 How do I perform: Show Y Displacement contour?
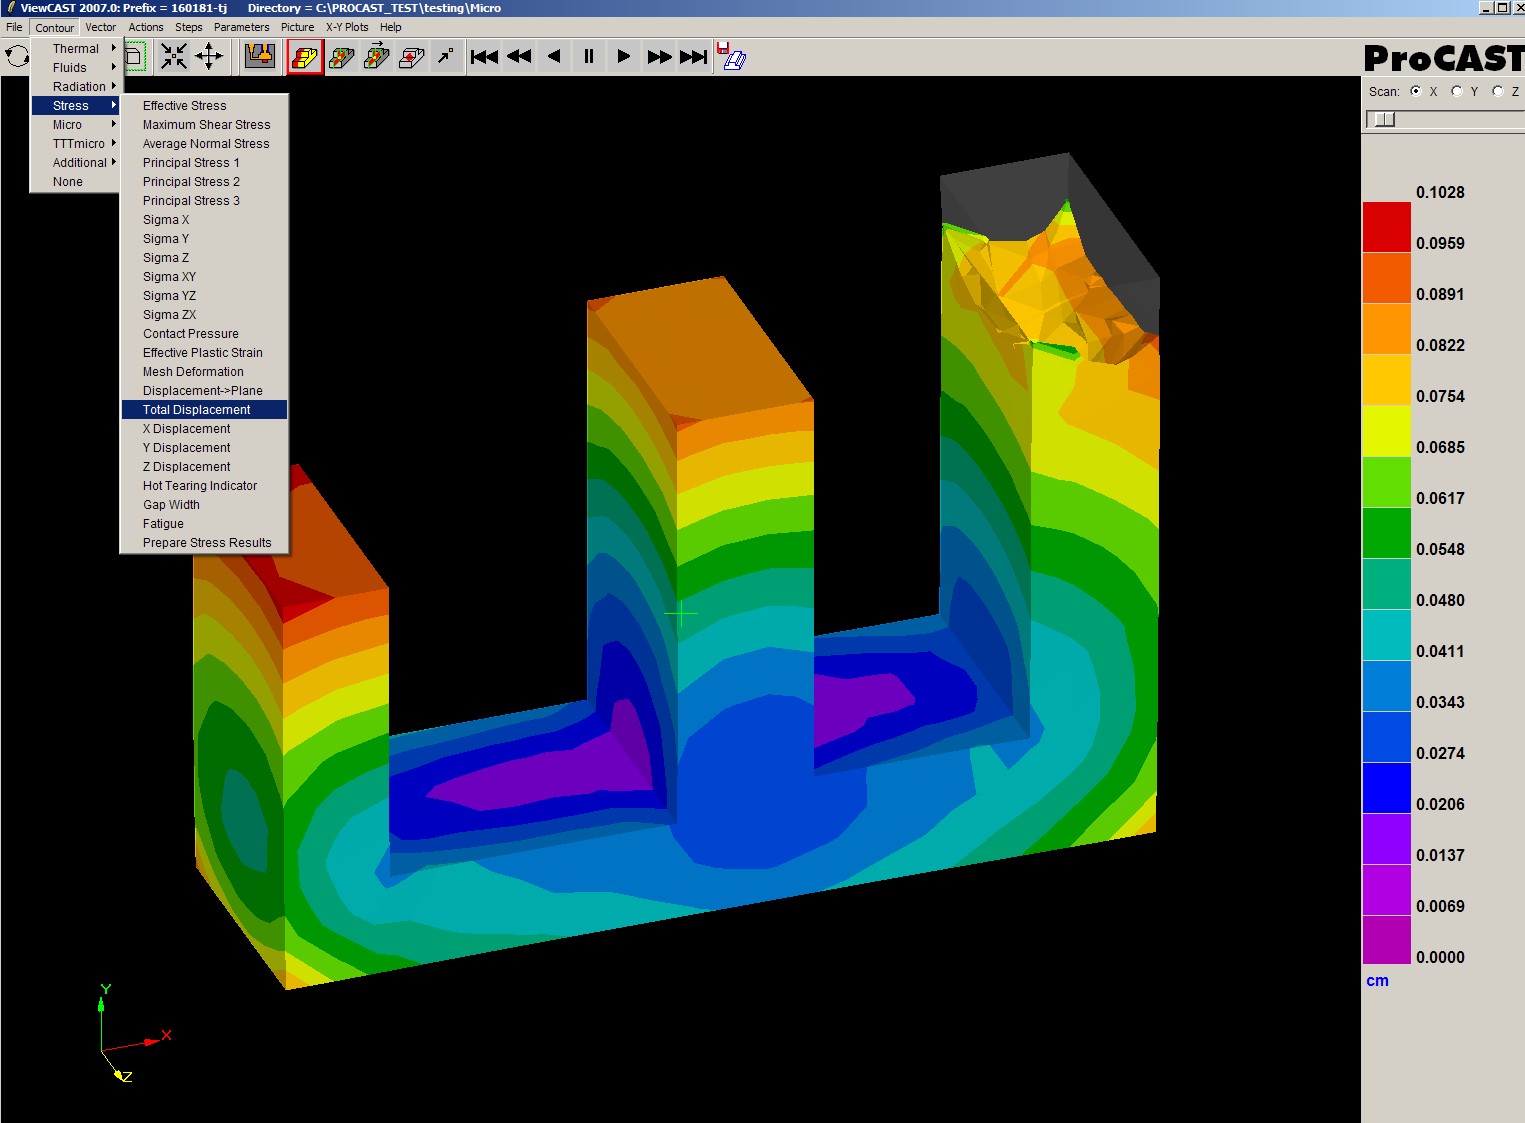tap(204, 448)
